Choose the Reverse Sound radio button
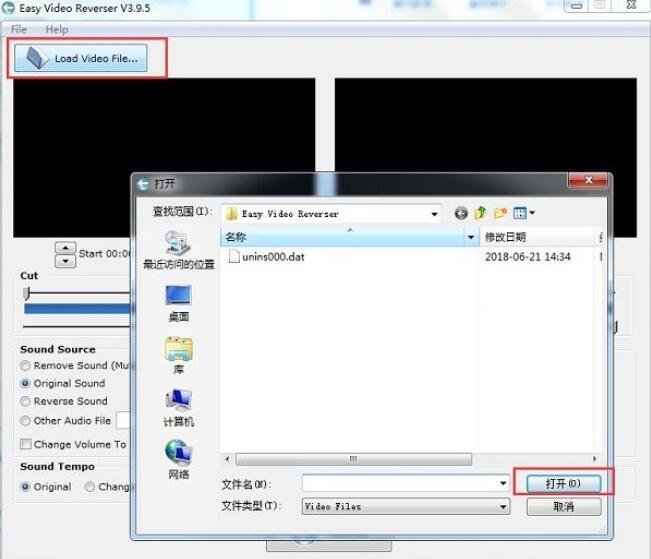Screen dimensions: 651x559 [26, 402]
